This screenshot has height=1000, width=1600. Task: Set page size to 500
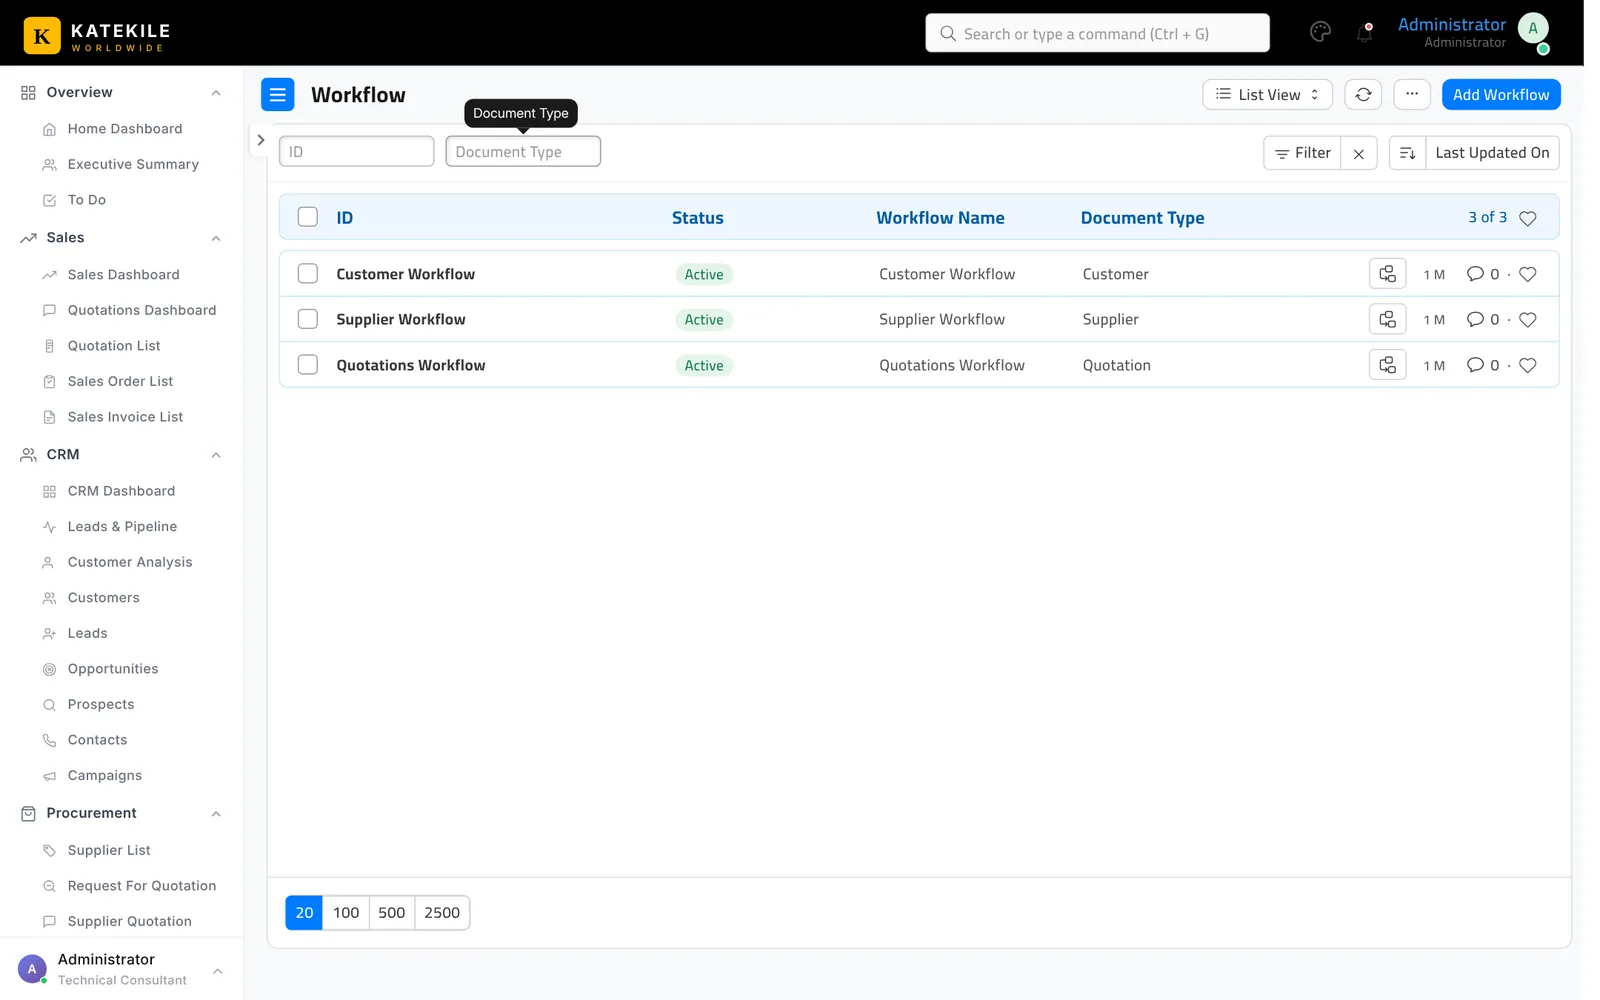point(392,913)
